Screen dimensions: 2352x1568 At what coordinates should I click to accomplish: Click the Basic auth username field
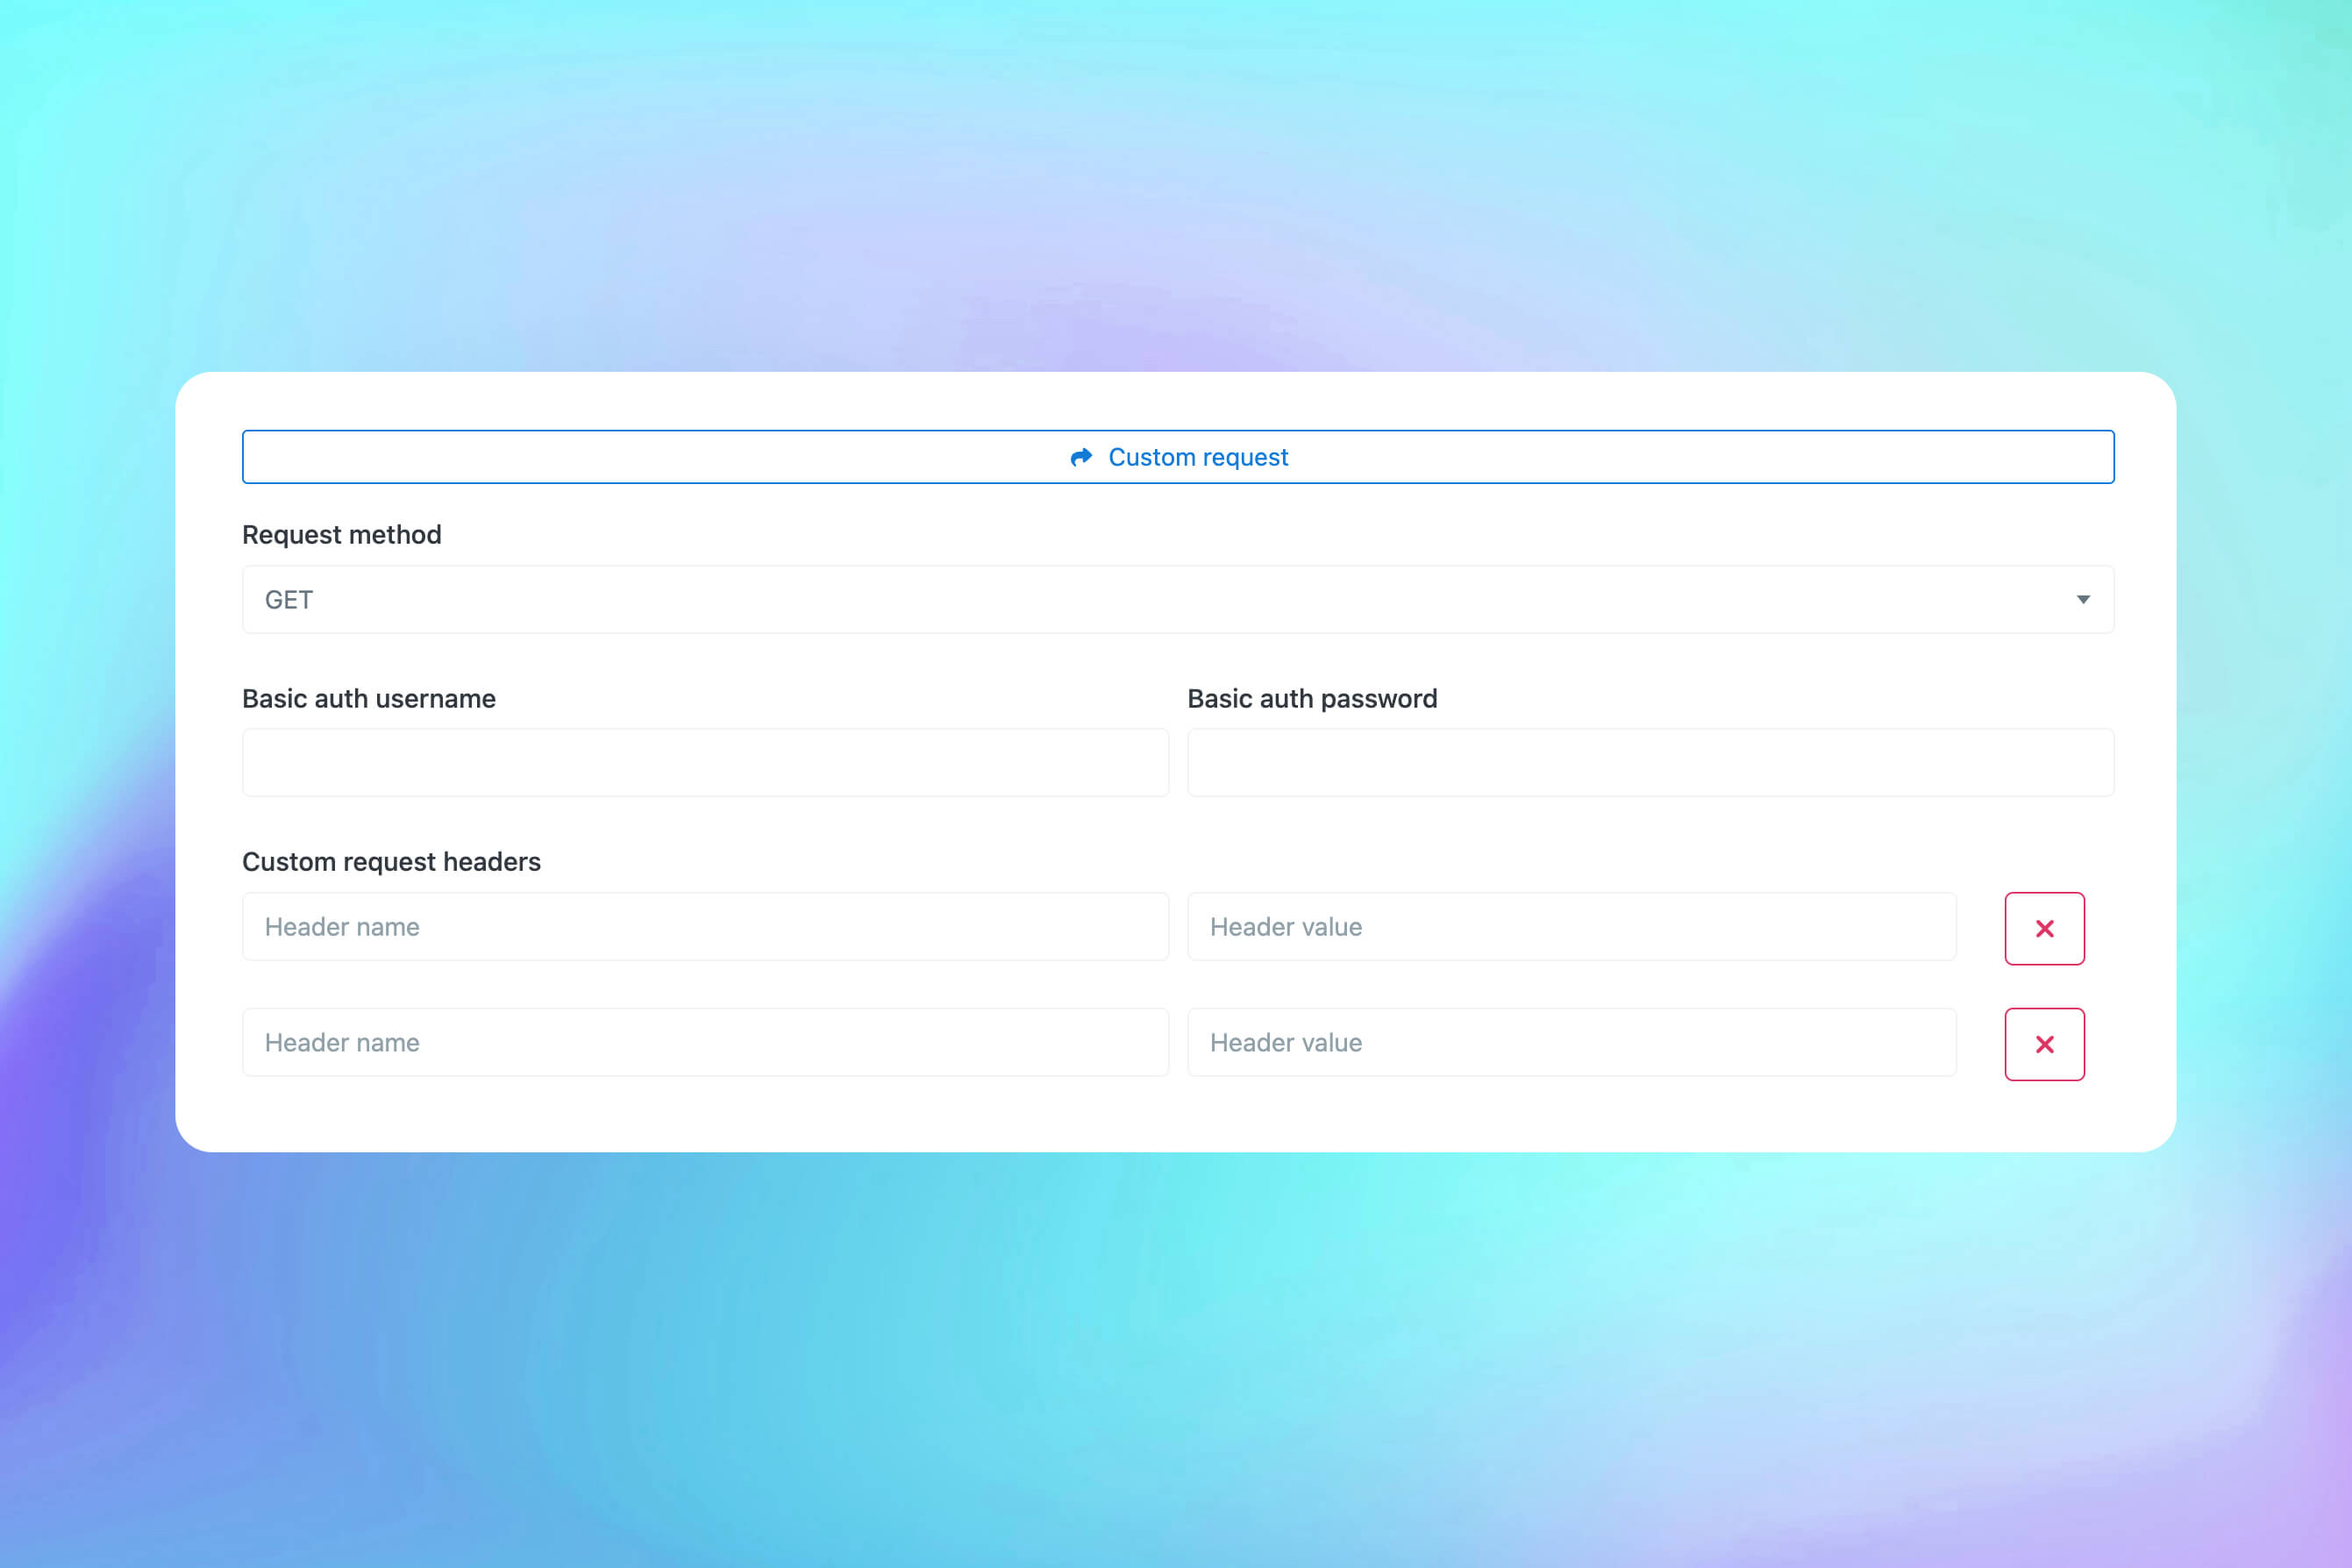pos(705,762)
